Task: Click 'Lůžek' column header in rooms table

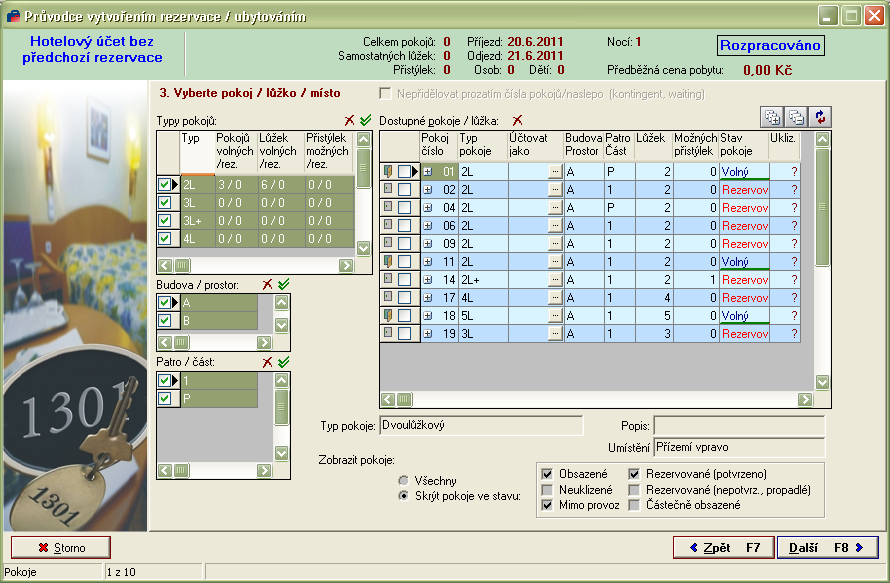Action: [653, 145]
